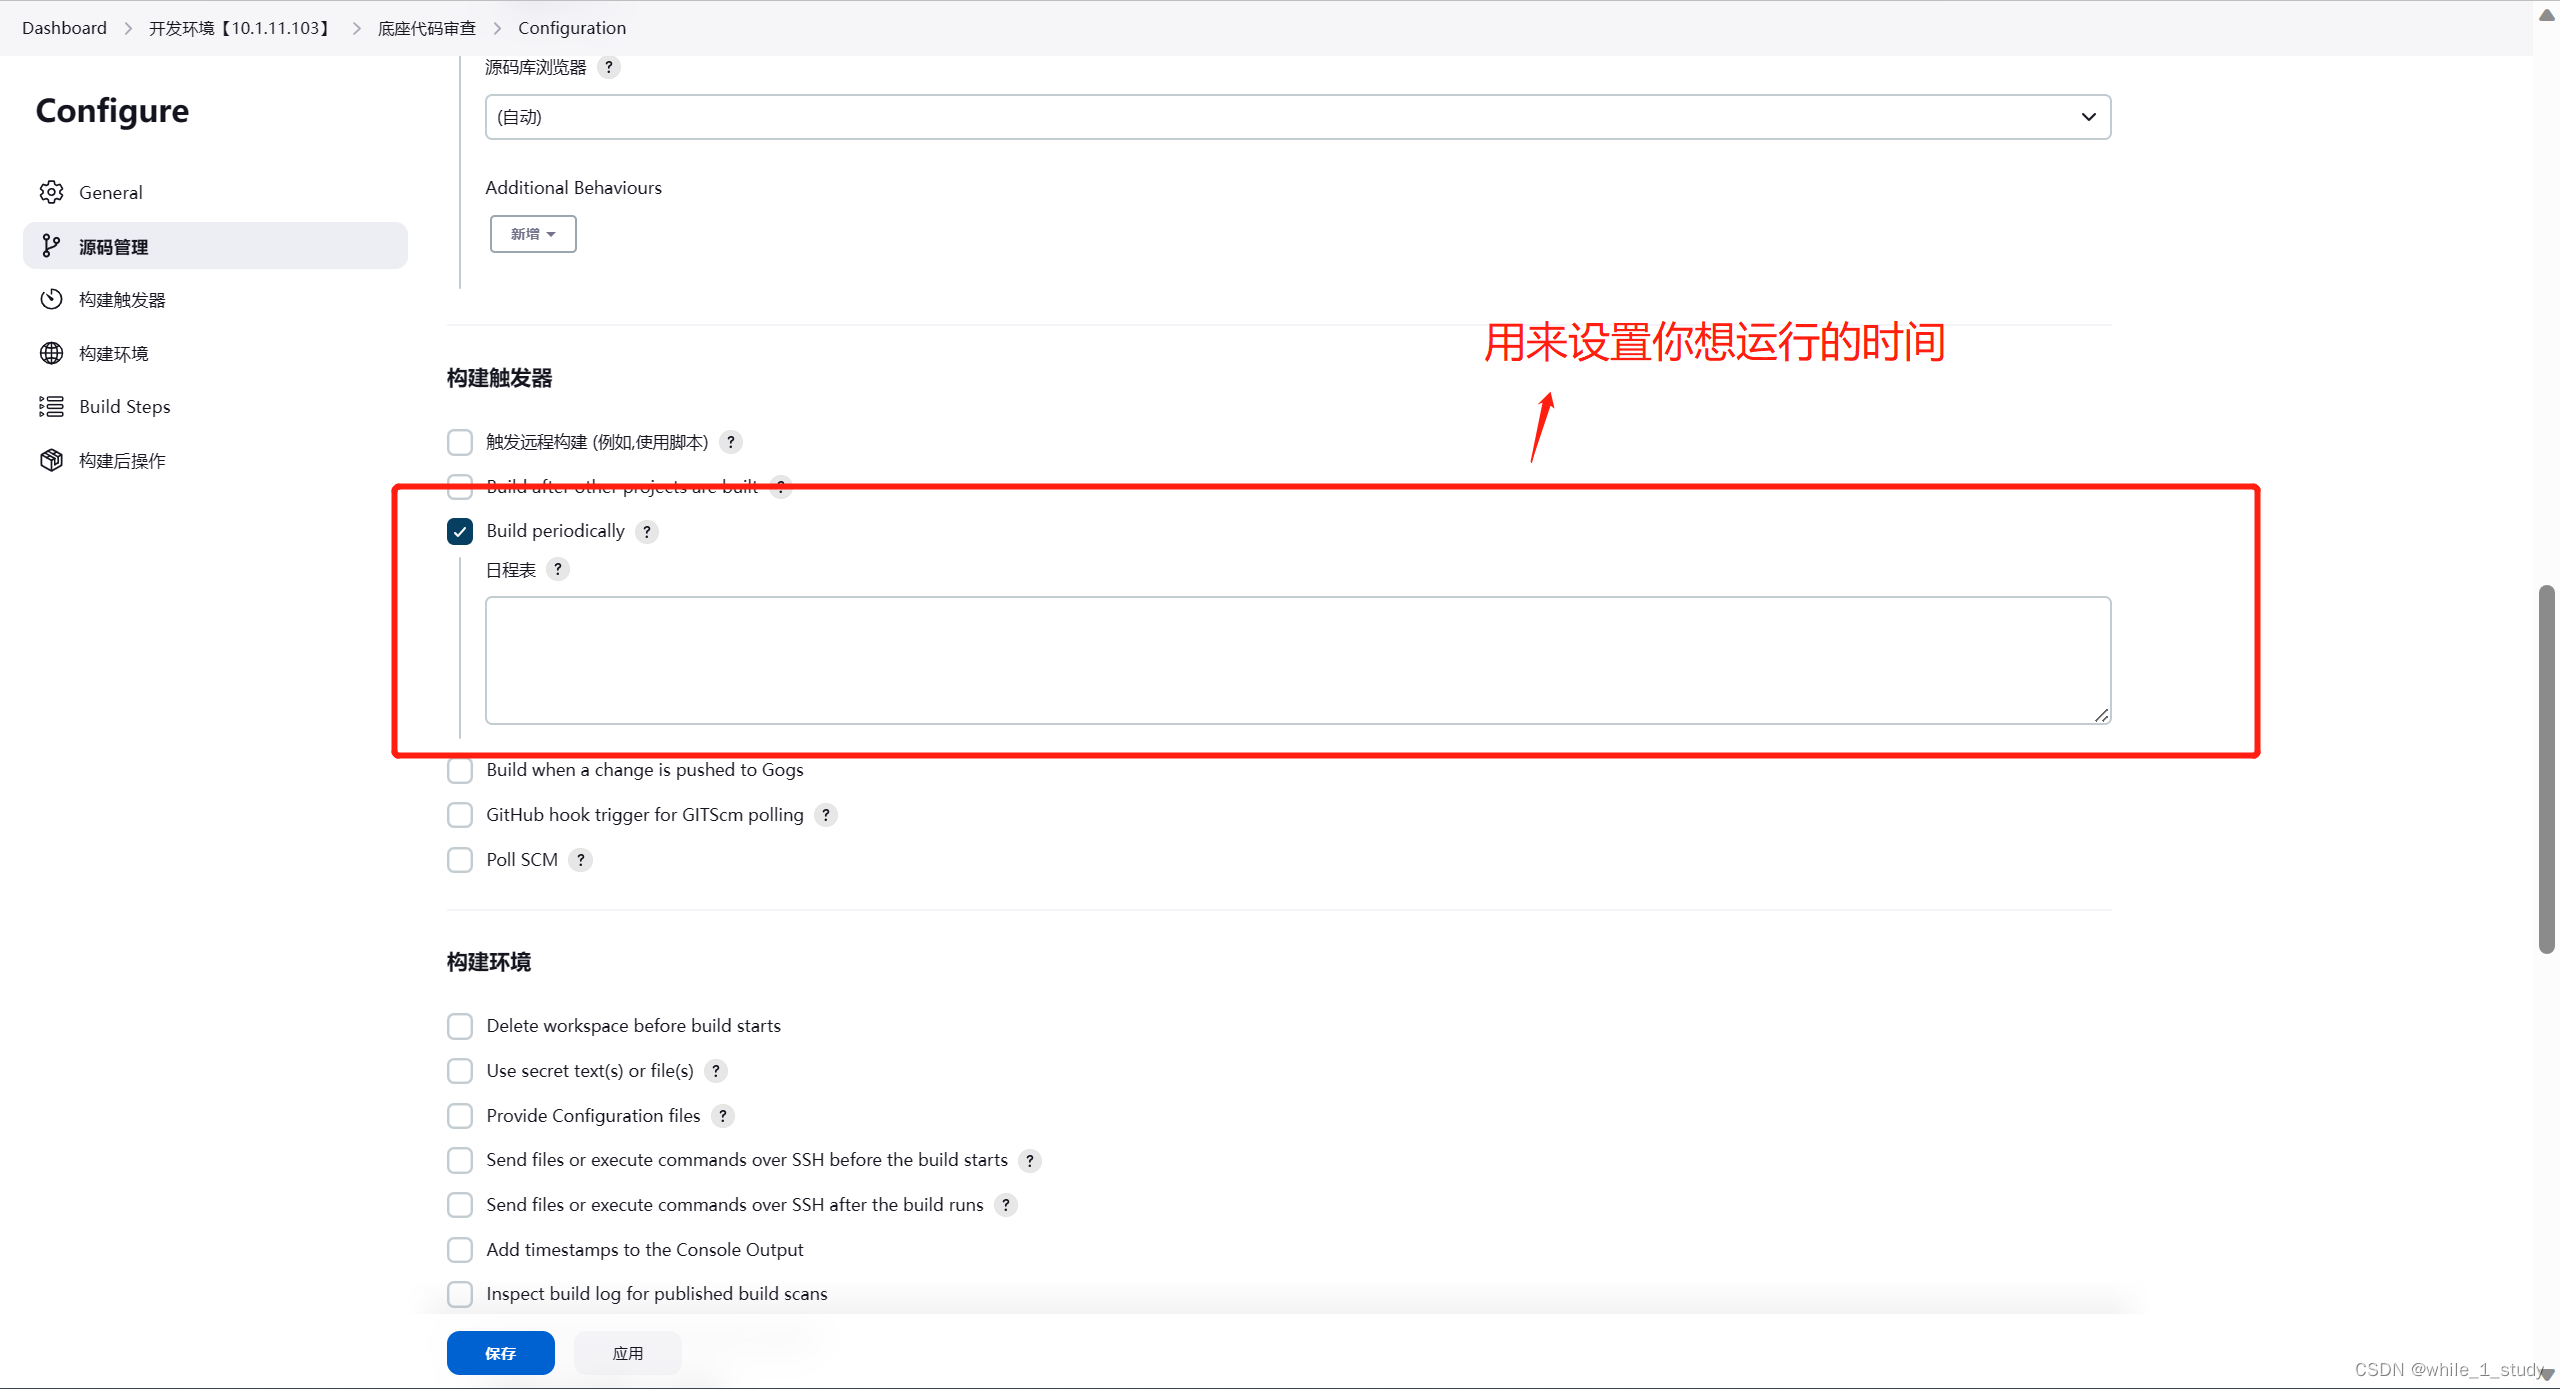Uncheck the Build periodically checkbox

460,531
